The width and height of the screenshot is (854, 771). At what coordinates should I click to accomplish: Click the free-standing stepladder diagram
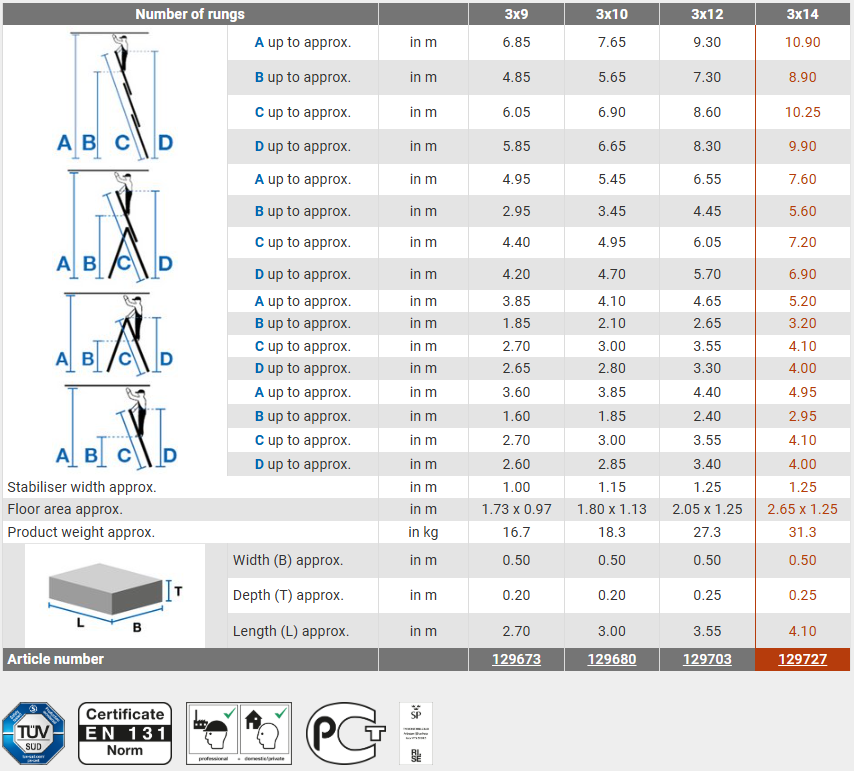click(x=115, y=334)
